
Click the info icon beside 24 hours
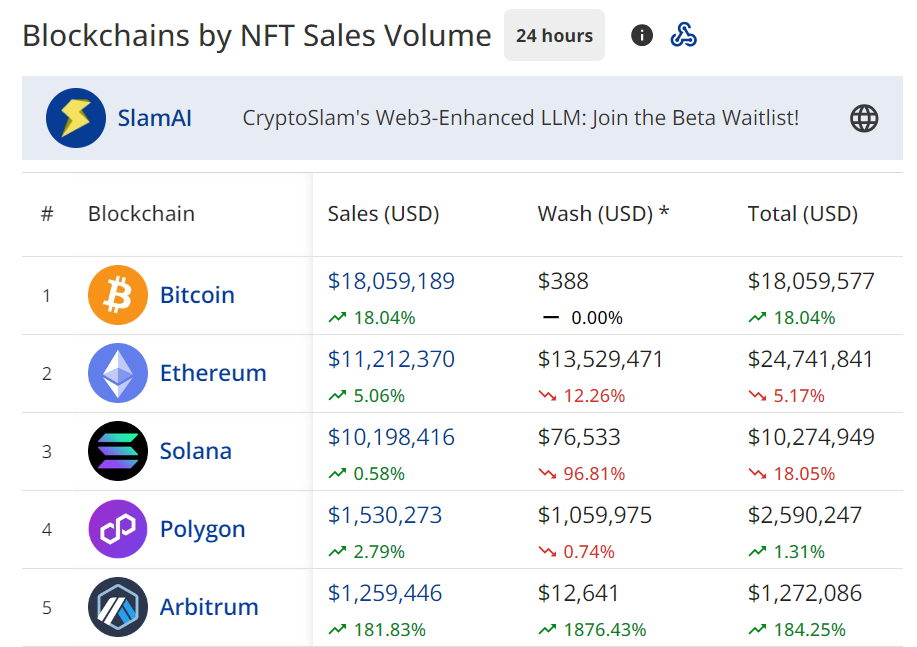click(x=642, y=35)
